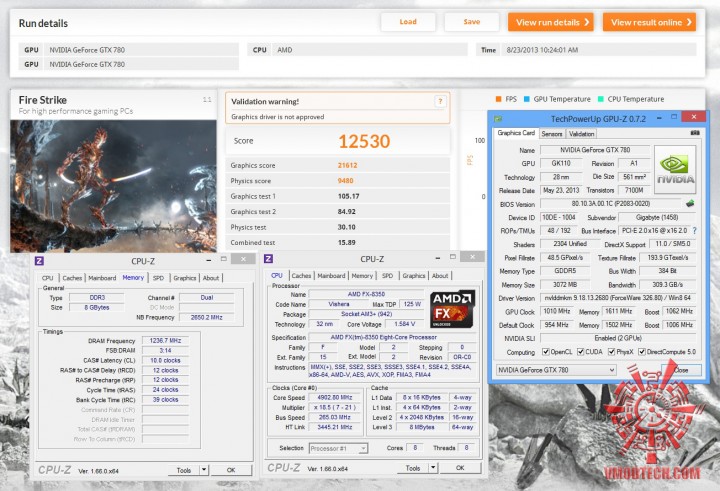Open the Processor #1 selection dropdown
The image size is (720, 491).
338,448
